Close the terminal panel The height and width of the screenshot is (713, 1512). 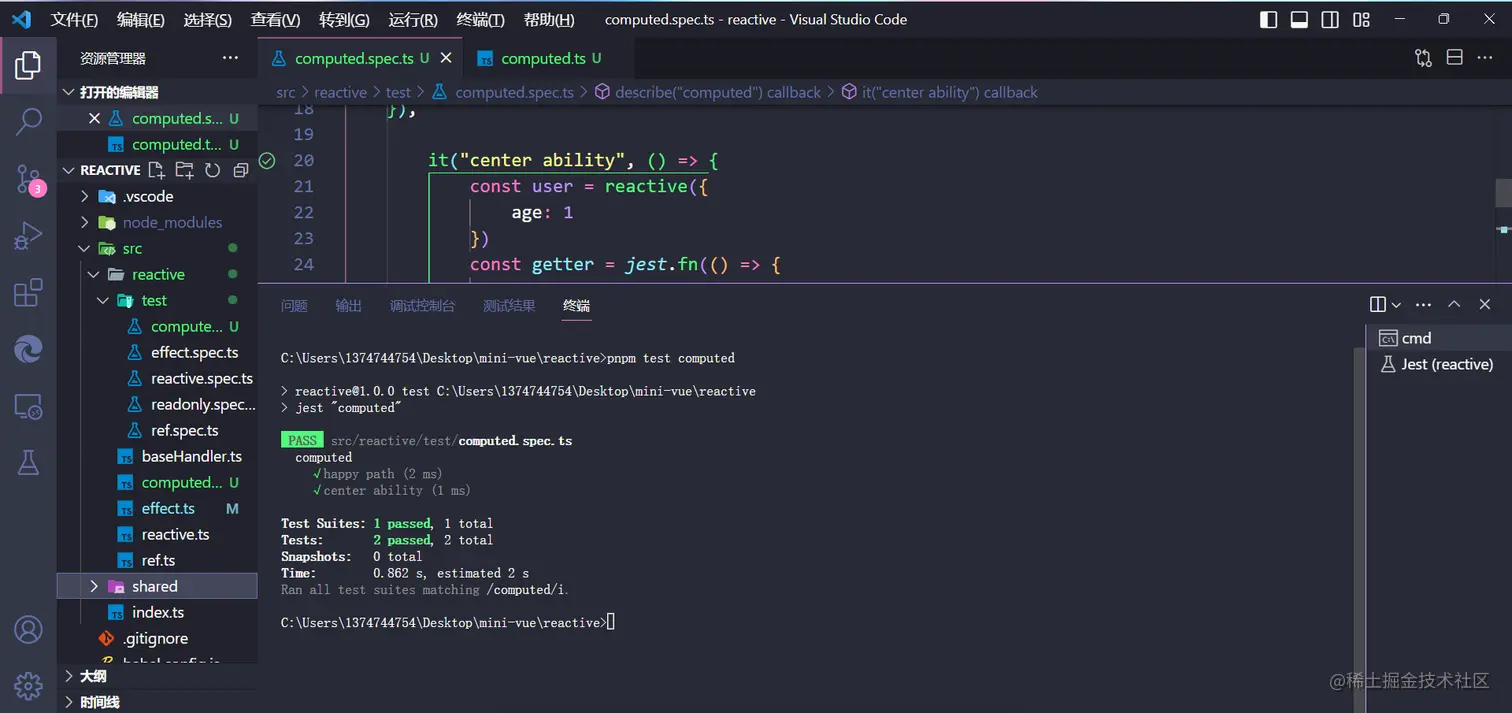click(1485, 305)
